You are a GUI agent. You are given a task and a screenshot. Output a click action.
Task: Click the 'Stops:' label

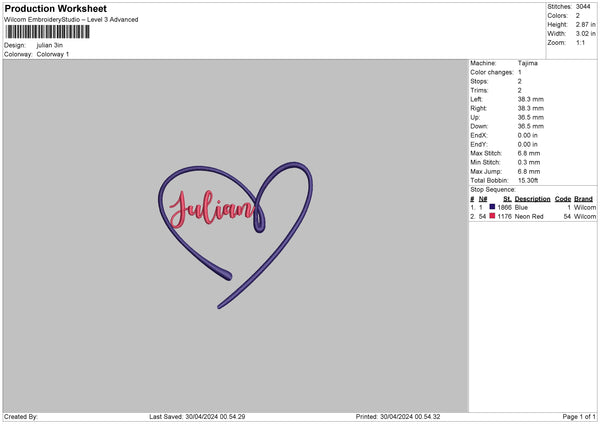pos(479,82)
